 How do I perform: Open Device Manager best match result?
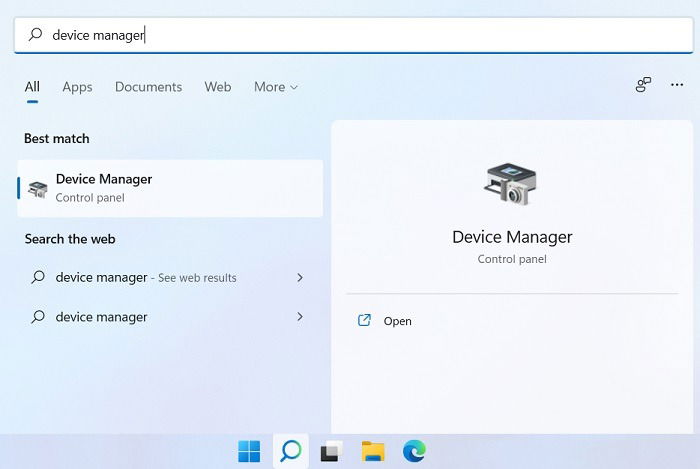170,188
